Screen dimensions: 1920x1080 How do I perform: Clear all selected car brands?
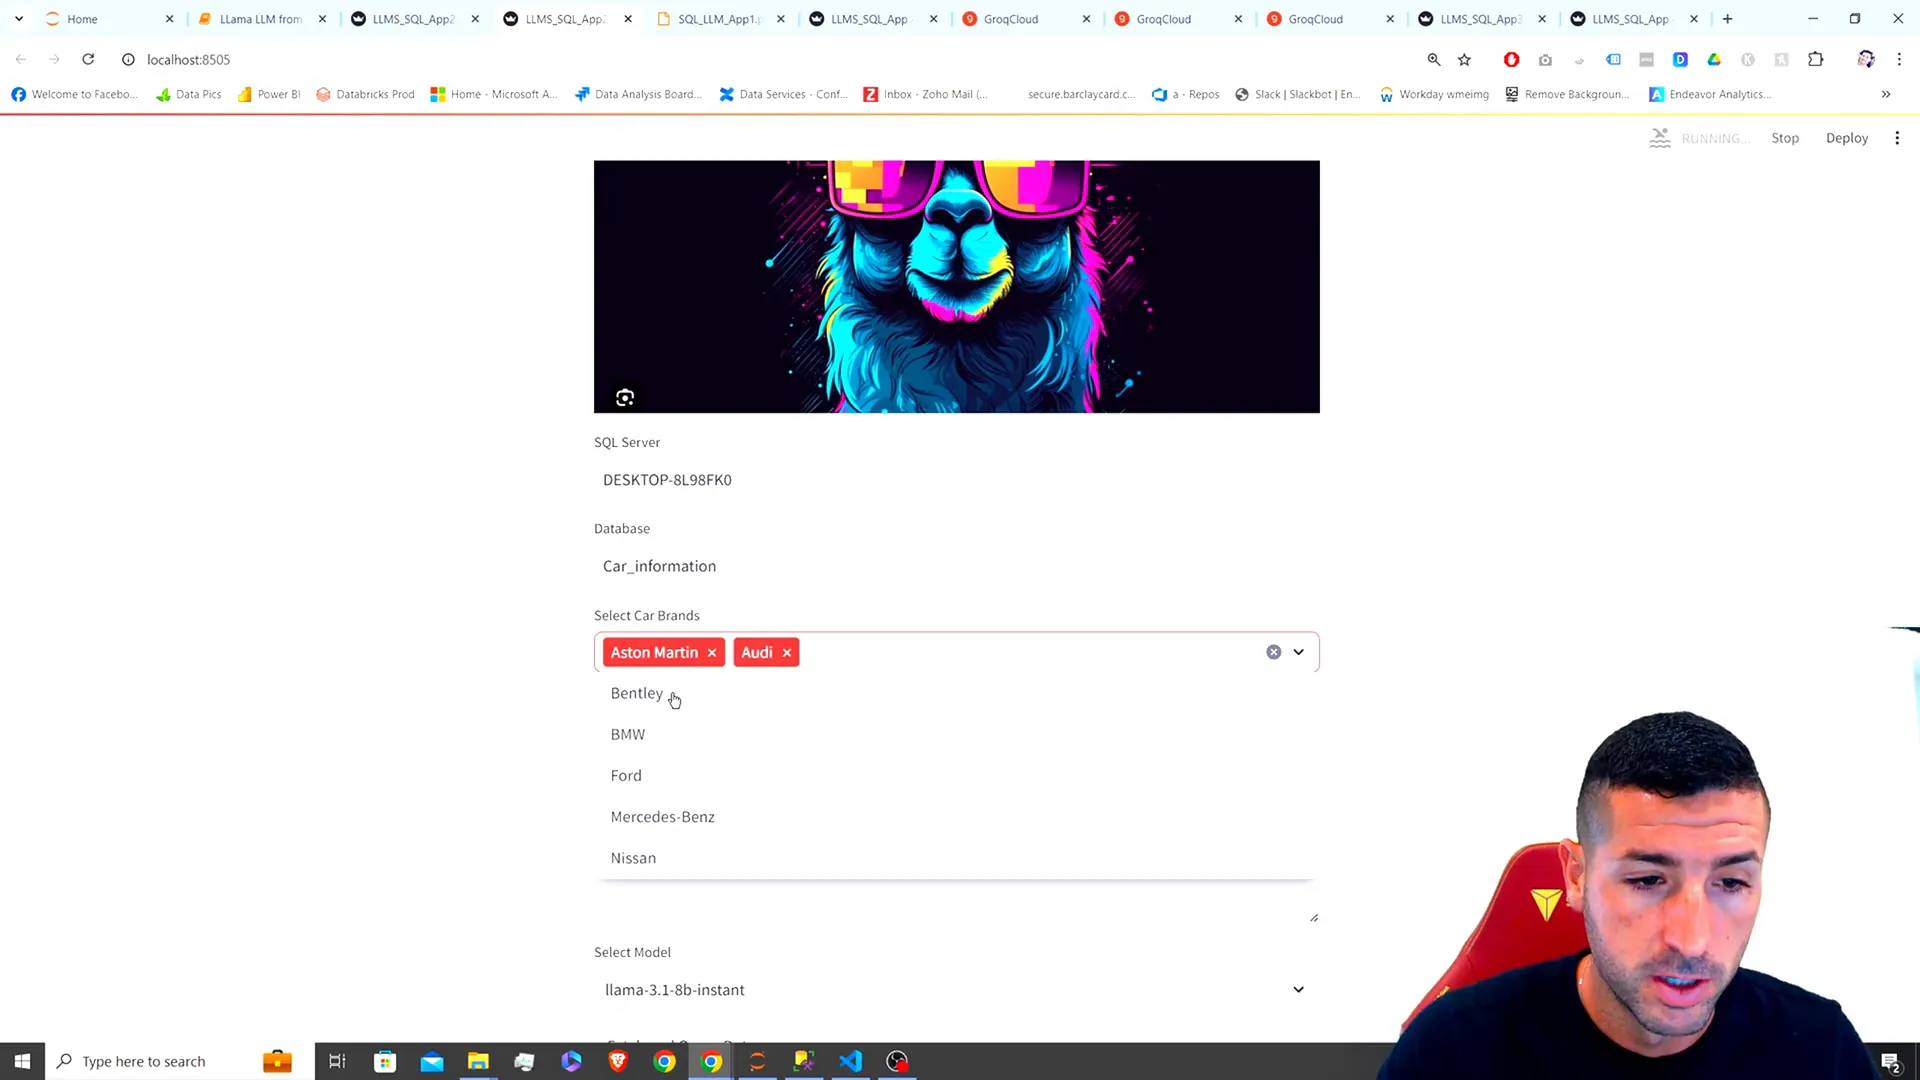click(1273, 651)
